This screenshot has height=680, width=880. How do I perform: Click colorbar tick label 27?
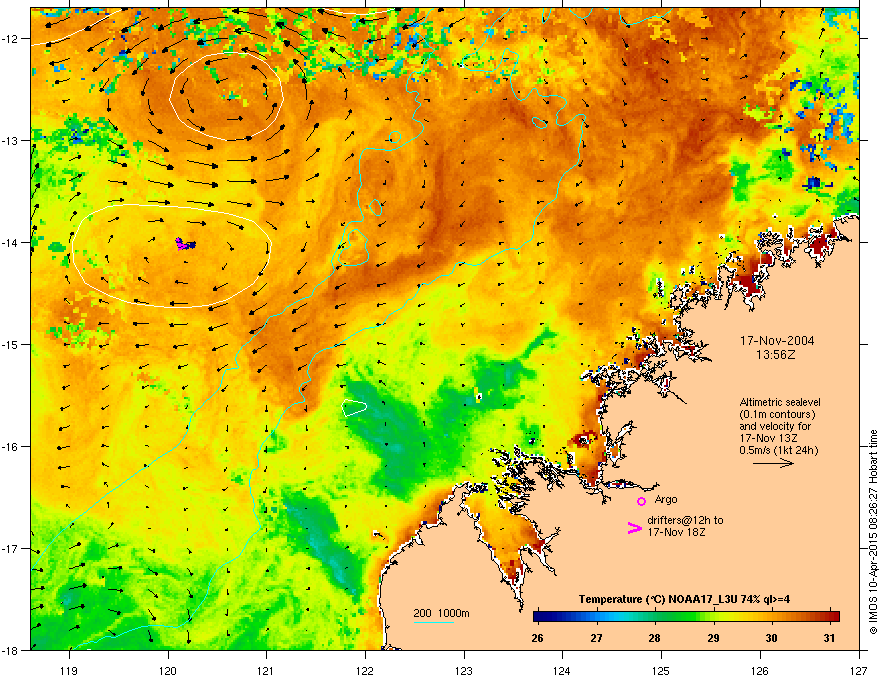click(x=596, y=638)
